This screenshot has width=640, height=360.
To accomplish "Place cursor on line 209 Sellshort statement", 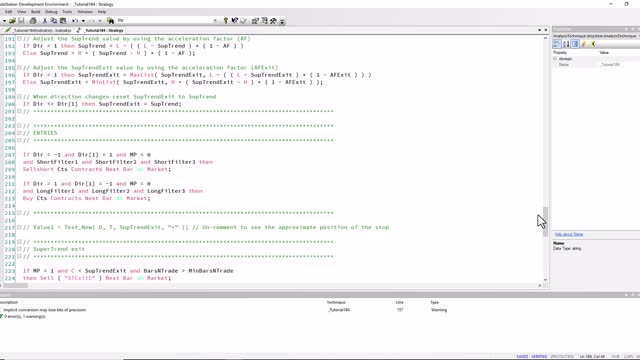I will click(x=97, y=169).
